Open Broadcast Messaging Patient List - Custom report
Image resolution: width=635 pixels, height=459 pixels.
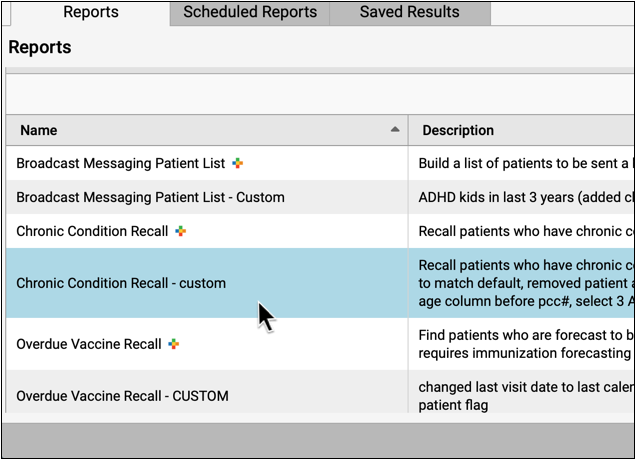150,197
